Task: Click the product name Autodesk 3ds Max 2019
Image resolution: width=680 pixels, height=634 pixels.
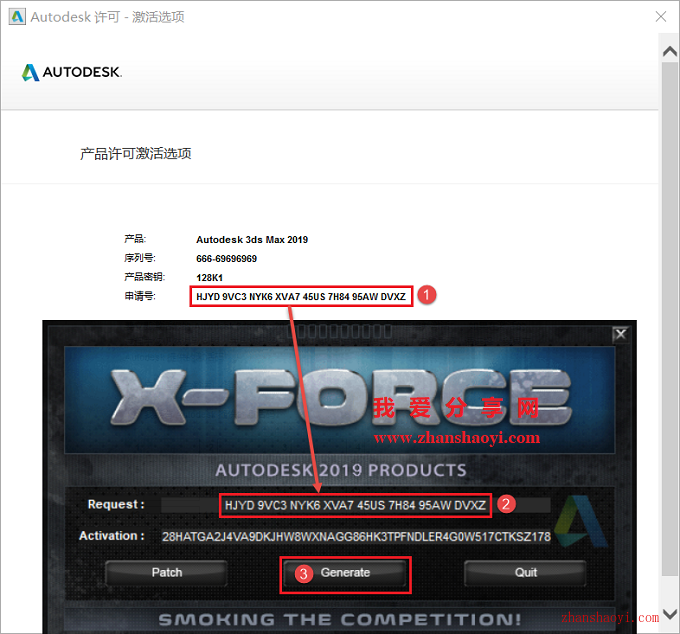Action: coord(252,240)
